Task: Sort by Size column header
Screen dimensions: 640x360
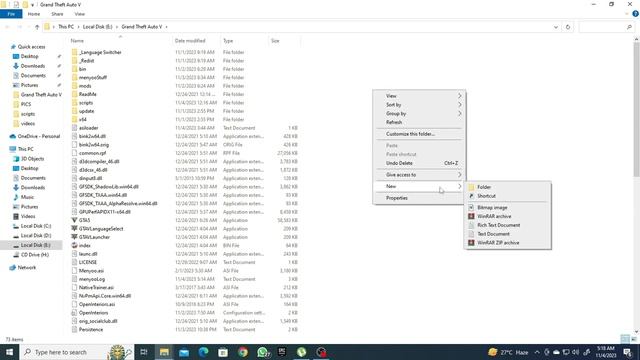Action: 276,41
